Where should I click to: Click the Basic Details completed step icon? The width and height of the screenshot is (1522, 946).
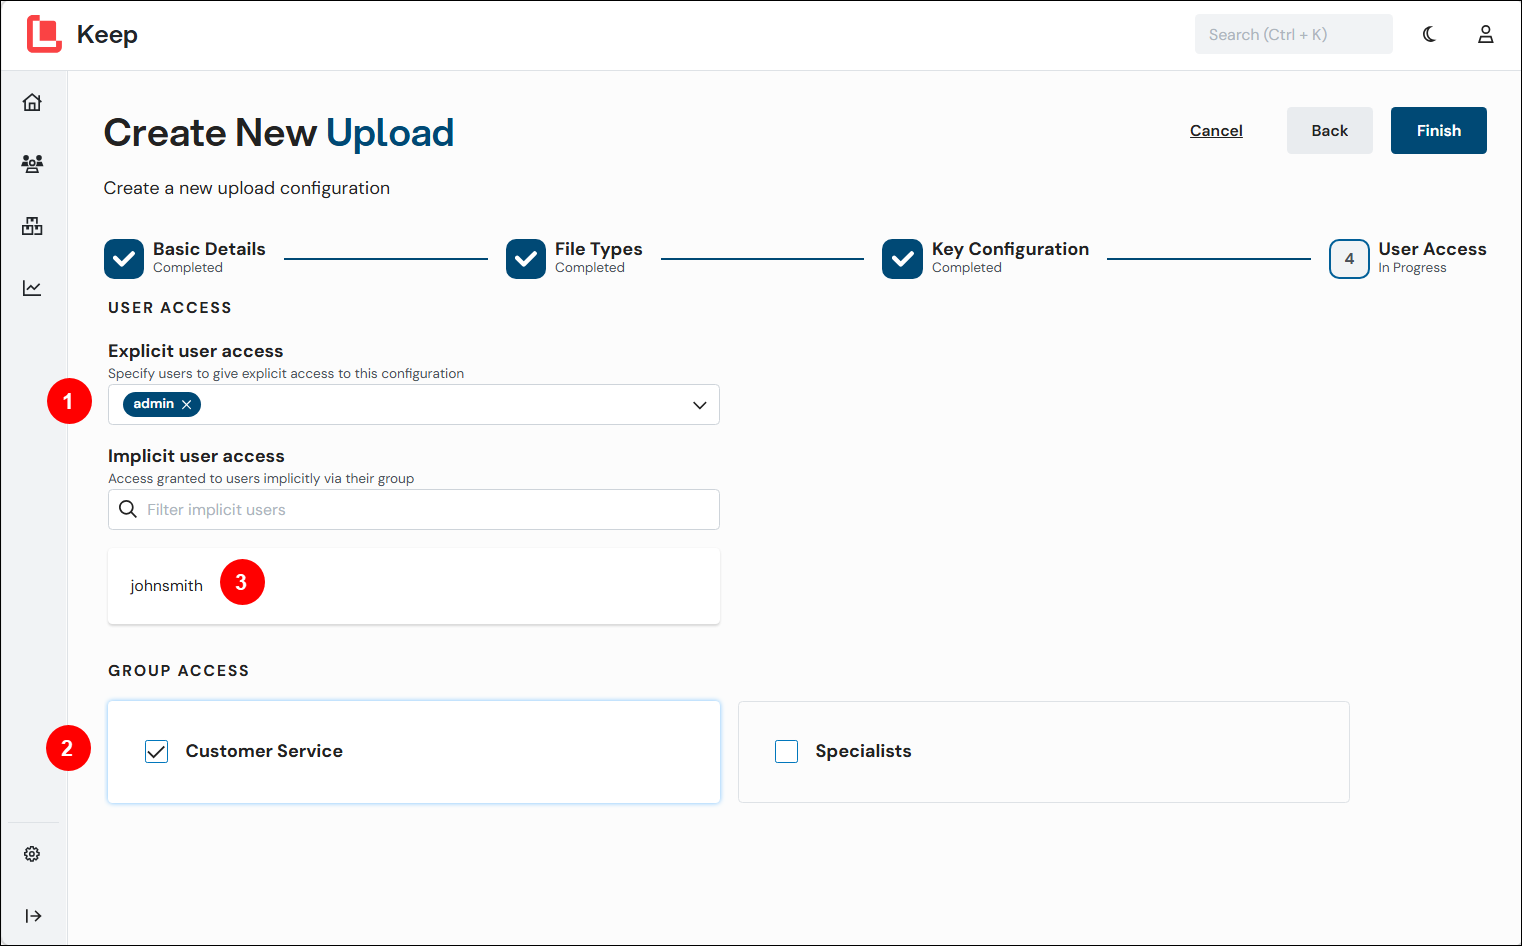tap(124, 259)
